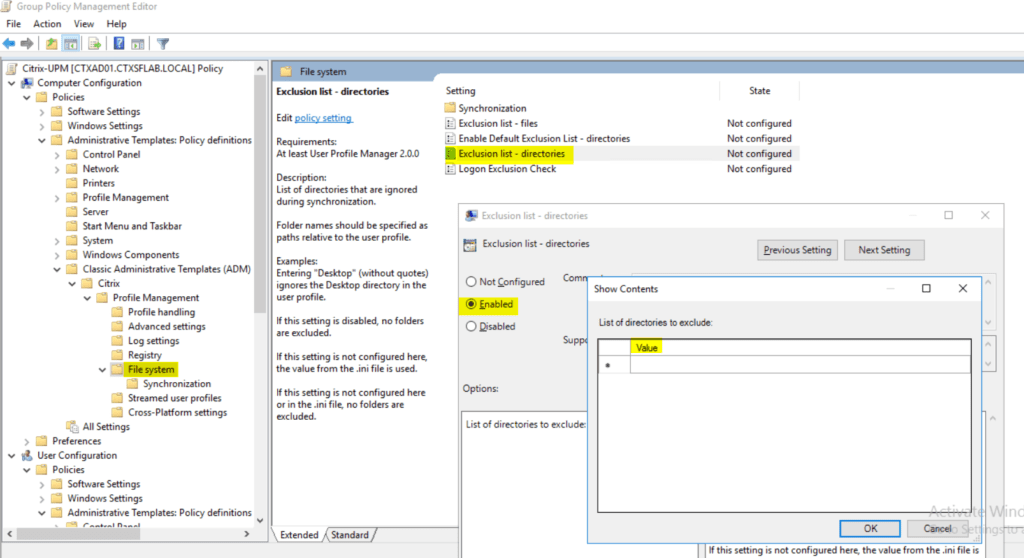Collapse the Citrix tree node
Image resolution: width=1024 pixels, height=558 pixels.
click(72, 284)
